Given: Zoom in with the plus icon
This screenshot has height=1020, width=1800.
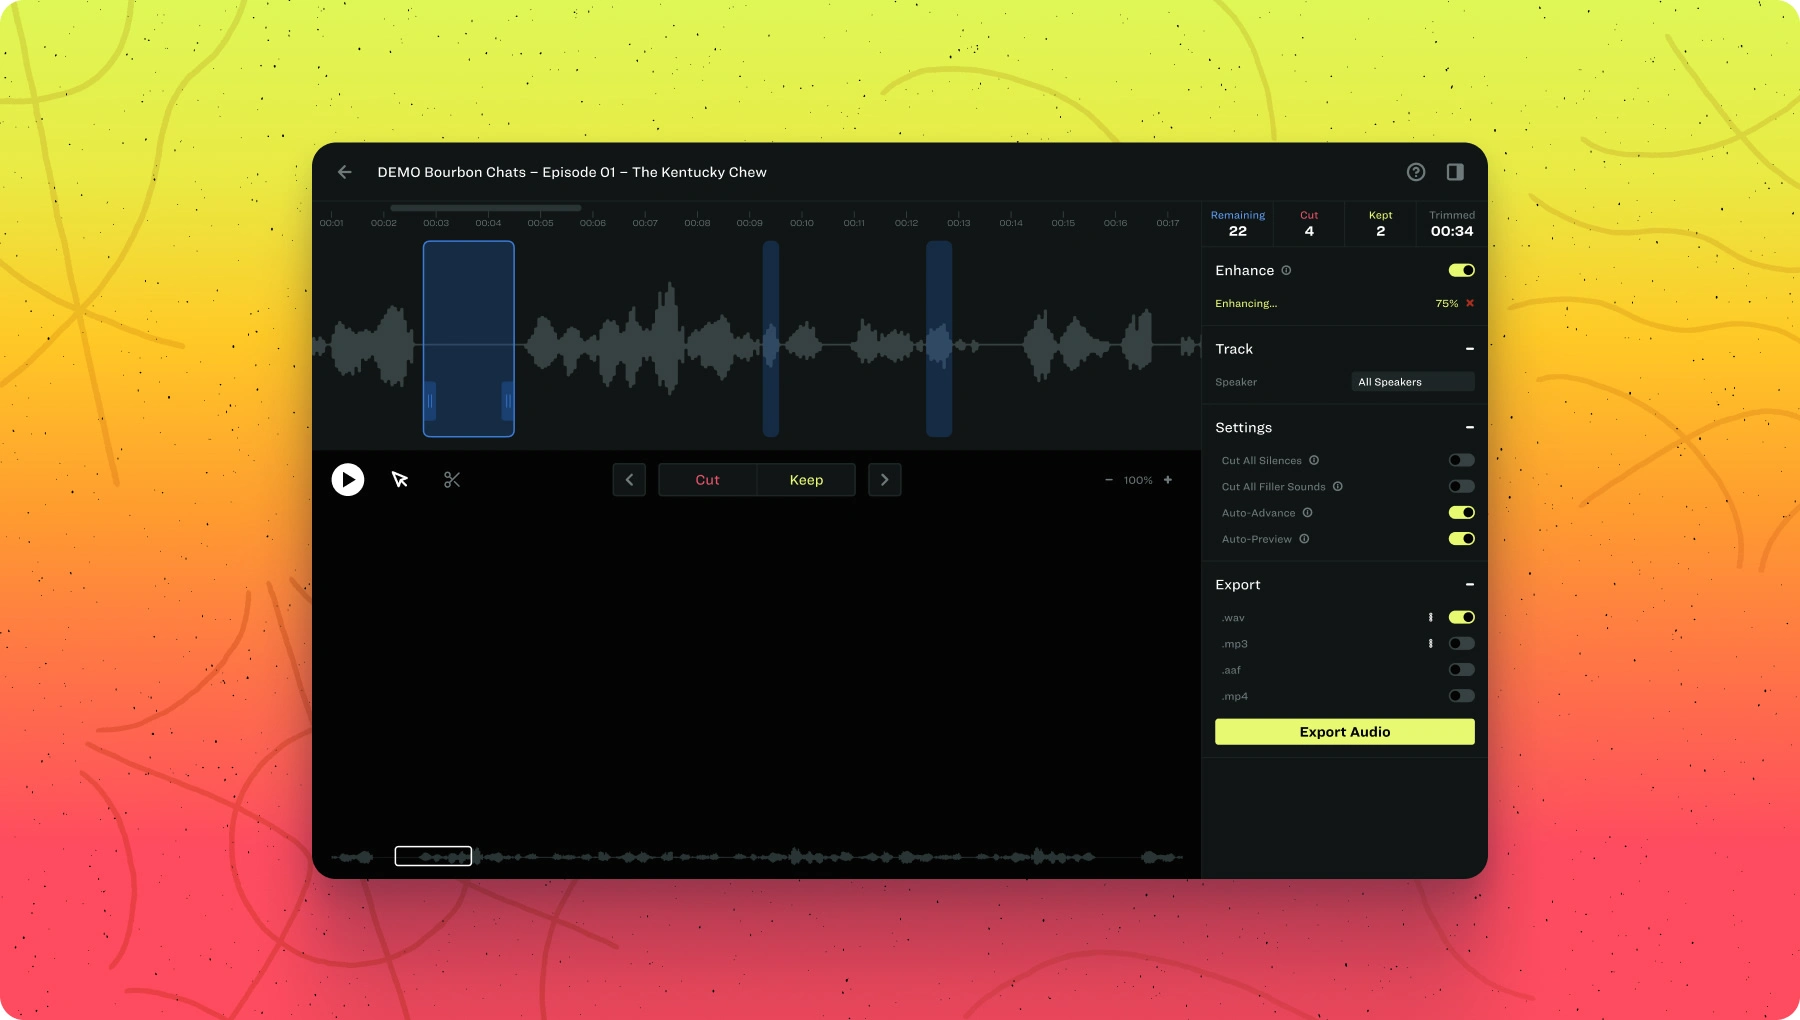Looking at the screenshot, I should point(1168,480).
